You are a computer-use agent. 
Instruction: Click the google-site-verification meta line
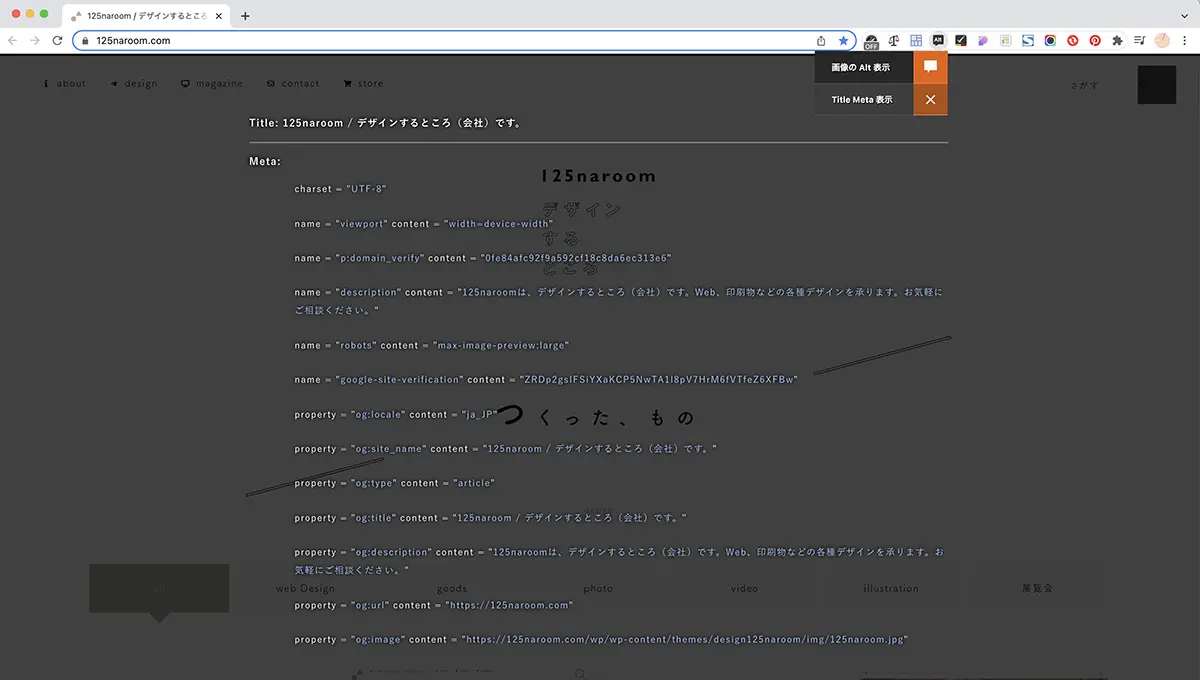click(546, 380)
